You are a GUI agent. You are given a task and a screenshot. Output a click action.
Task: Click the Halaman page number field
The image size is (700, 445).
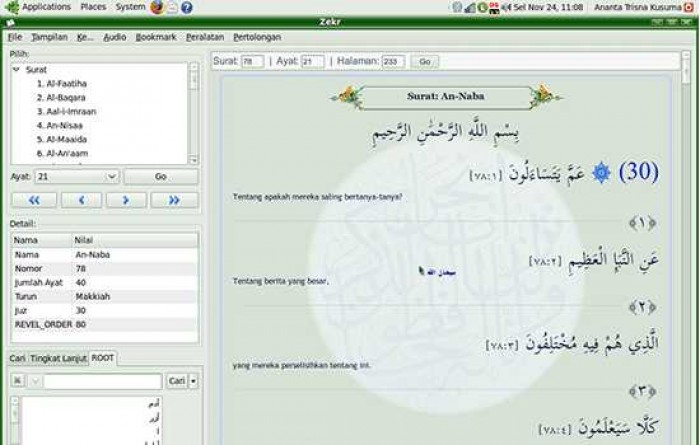(393, 62)
